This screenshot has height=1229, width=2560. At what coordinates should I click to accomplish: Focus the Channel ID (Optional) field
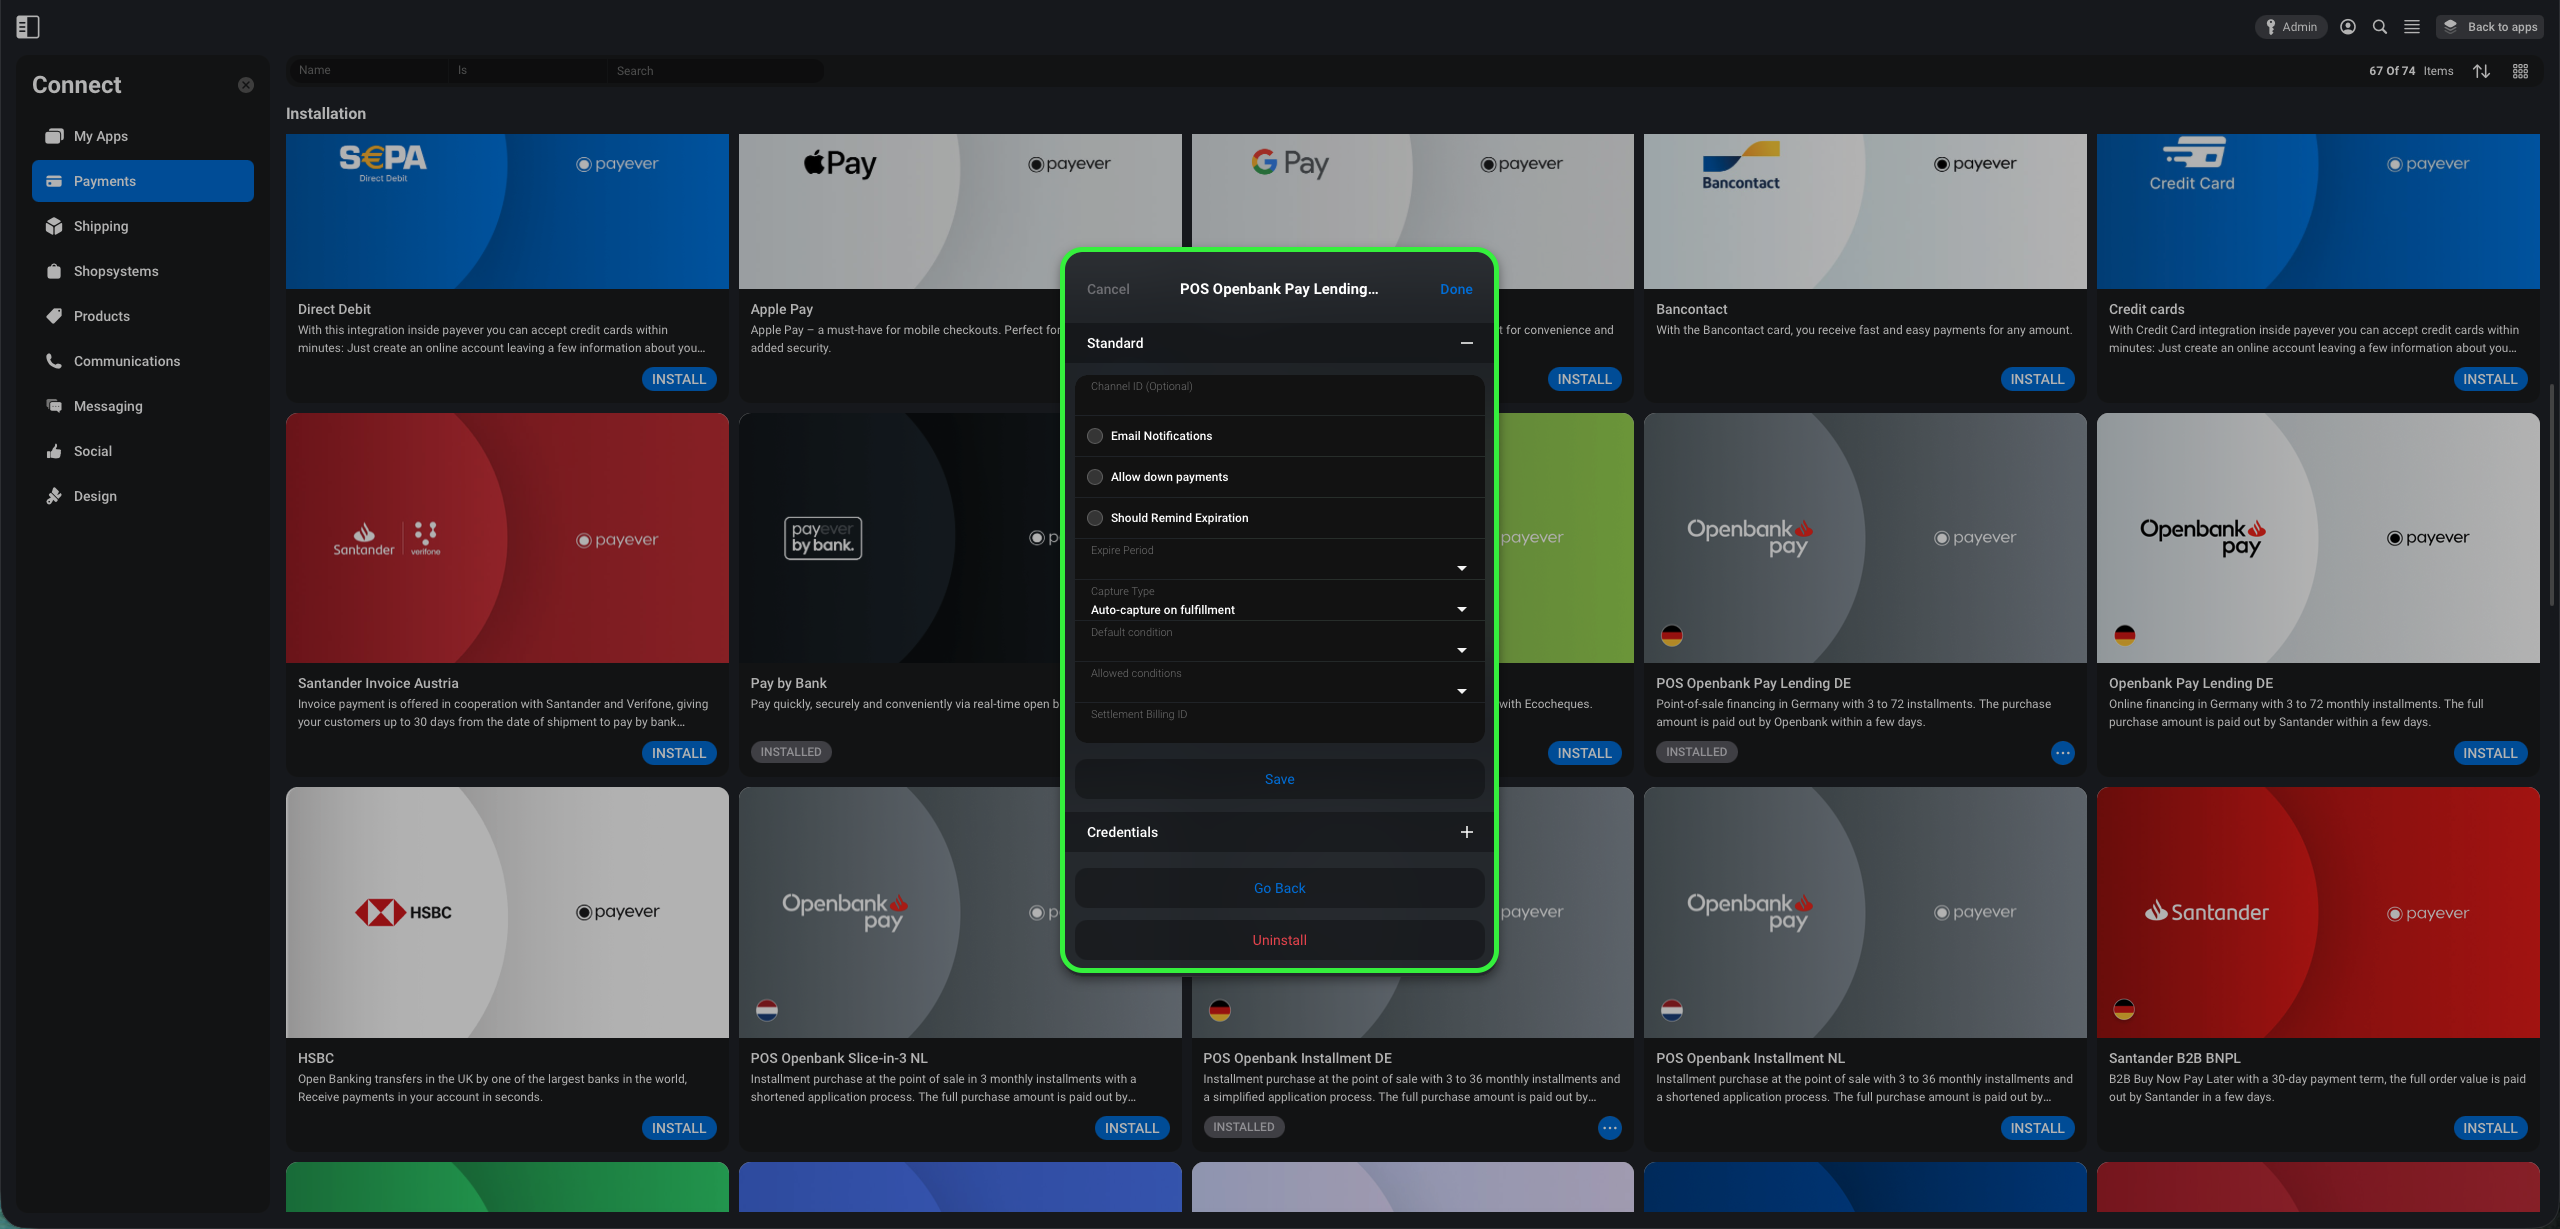pyautogui.click(x=1280, y=396)
